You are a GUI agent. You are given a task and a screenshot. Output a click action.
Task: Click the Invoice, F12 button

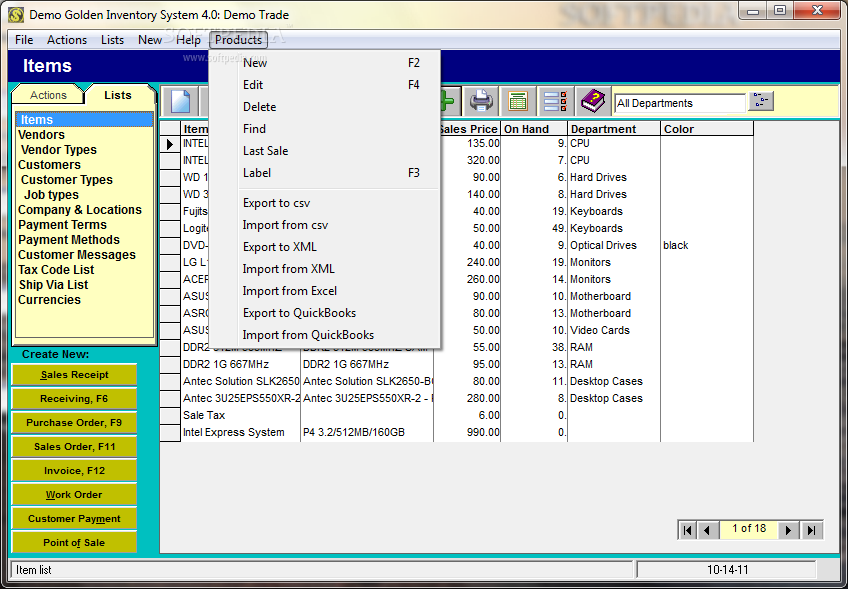coord(74,471)
